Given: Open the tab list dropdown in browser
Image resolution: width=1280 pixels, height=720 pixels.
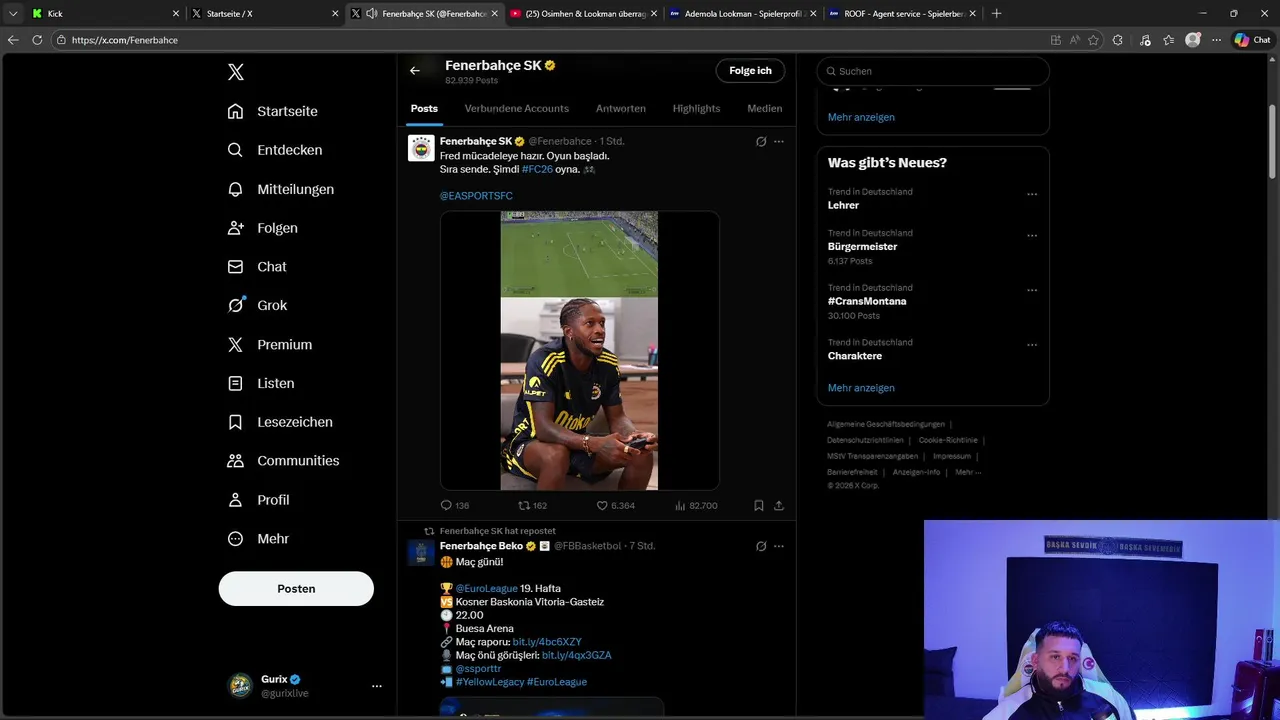Looking at the screenshot, I should point(13,14).
